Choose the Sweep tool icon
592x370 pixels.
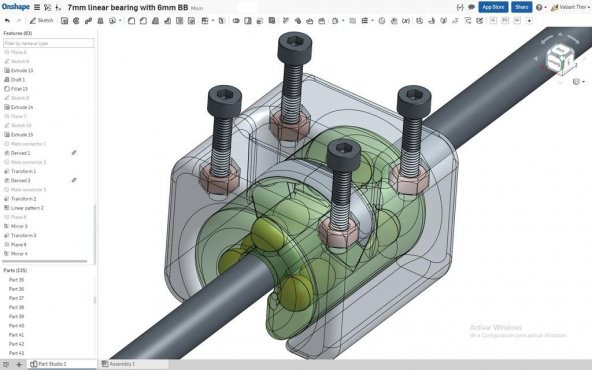point(88,21)
